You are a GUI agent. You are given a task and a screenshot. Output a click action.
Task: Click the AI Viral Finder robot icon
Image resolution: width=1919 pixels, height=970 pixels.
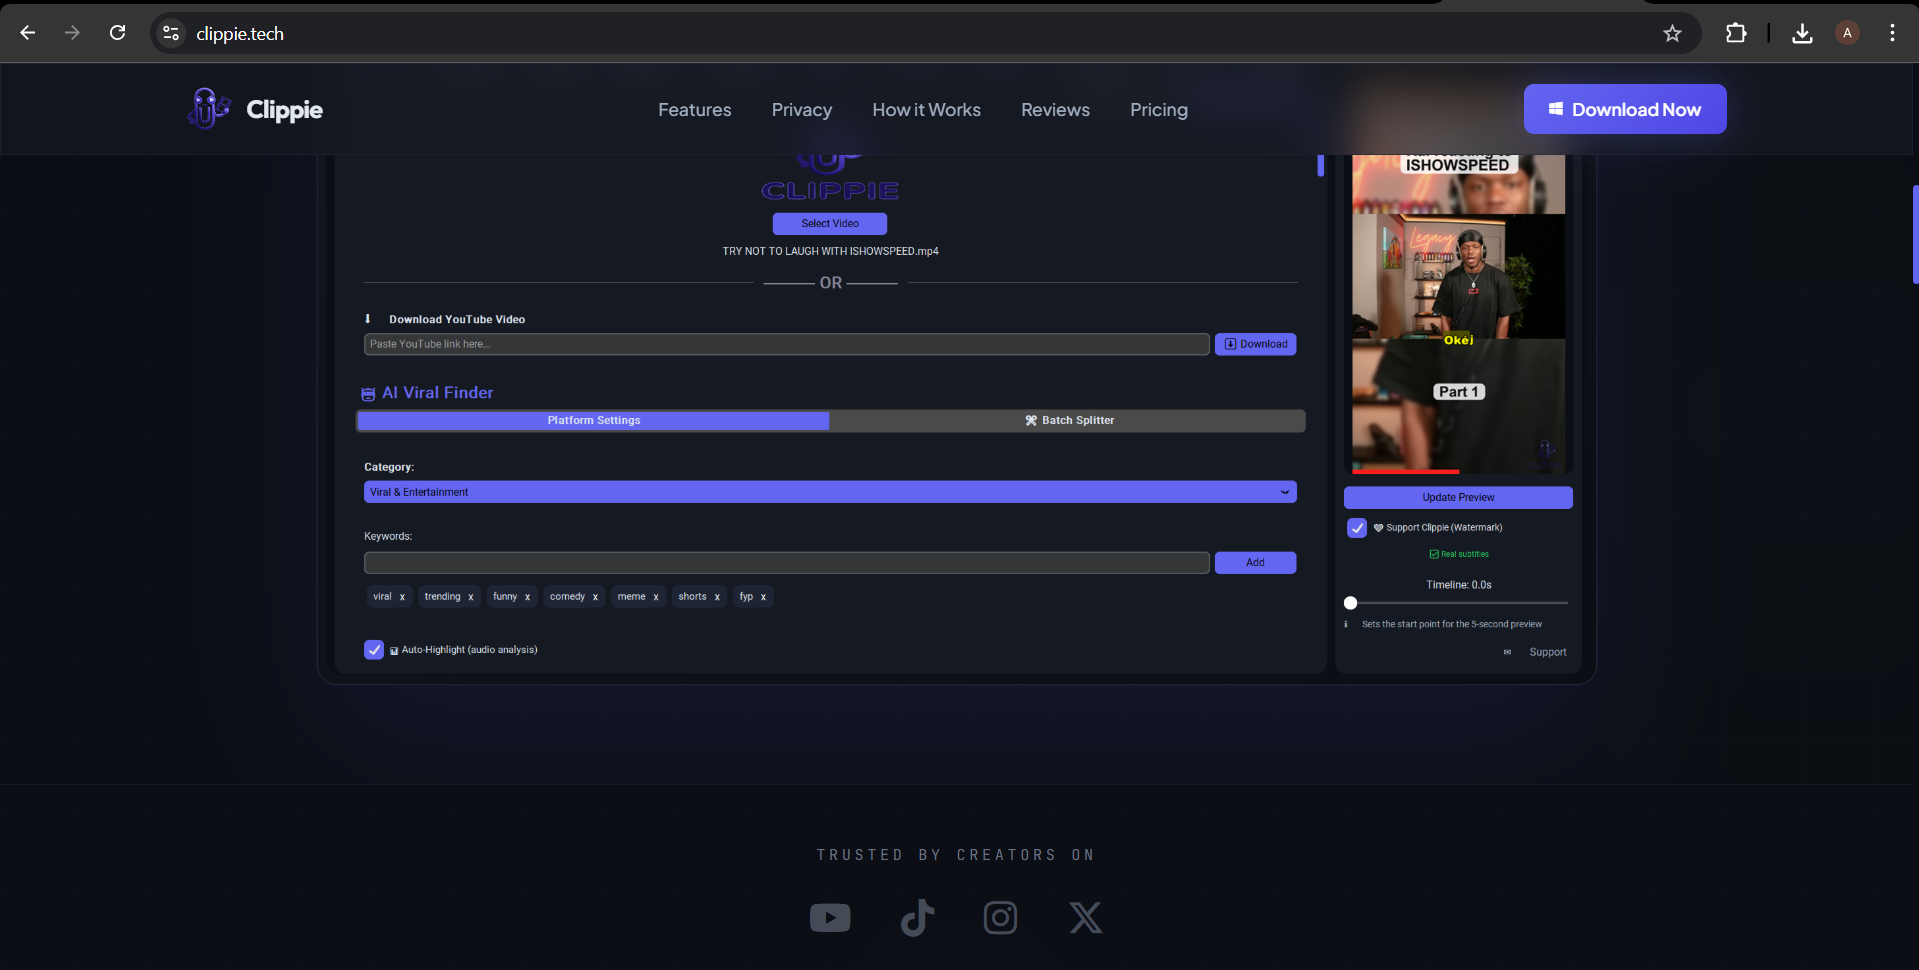click(x=368, y=394)
